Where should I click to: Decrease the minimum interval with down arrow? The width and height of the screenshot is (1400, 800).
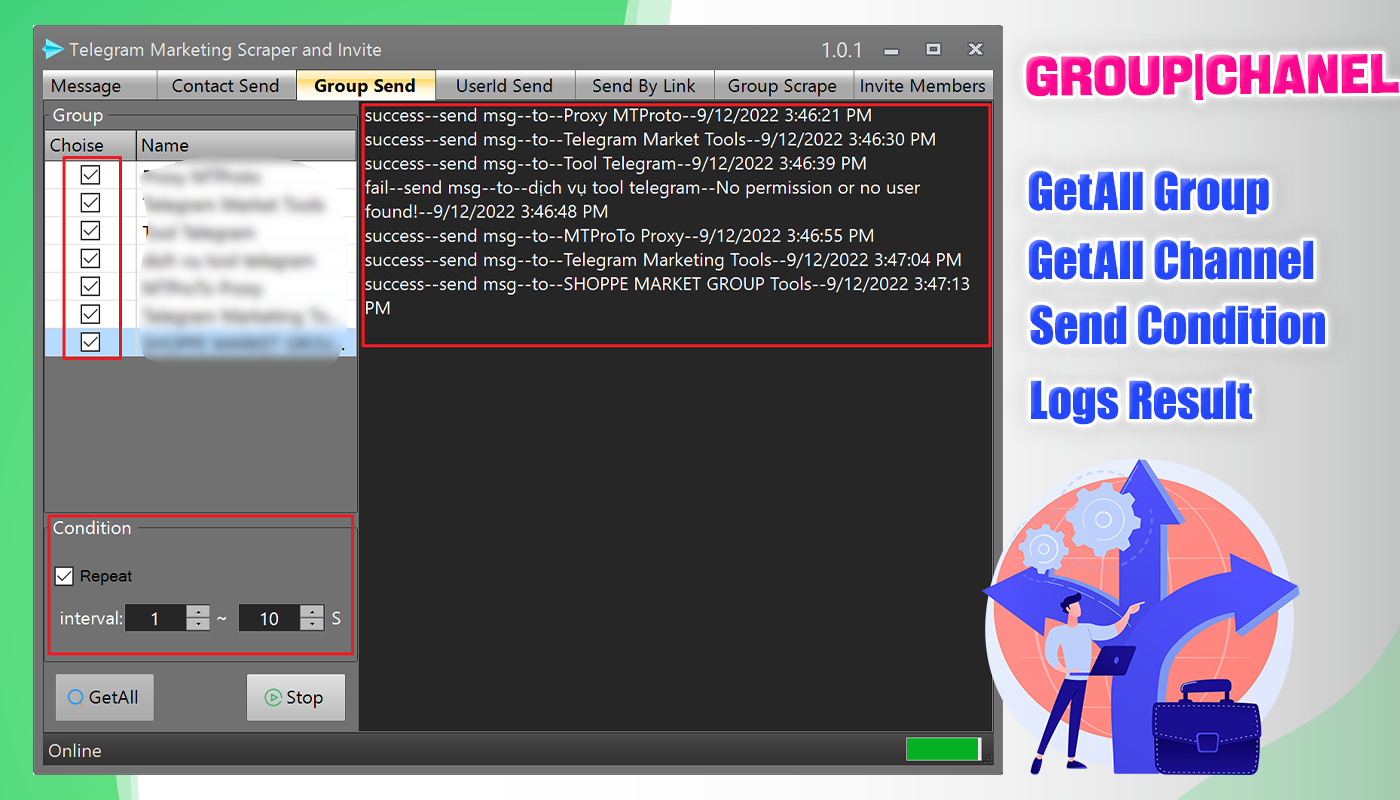tap(198, 624)
